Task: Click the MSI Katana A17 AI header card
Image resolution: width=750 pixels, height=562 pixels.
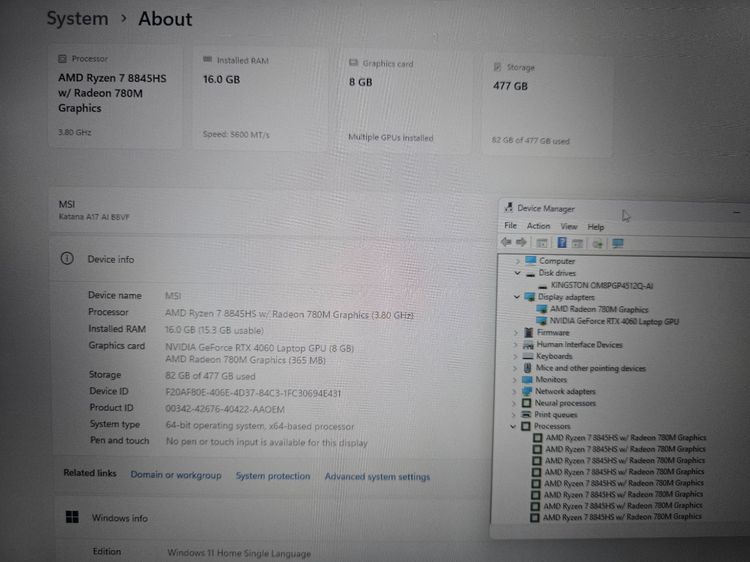Action: [x=273, y=209]
